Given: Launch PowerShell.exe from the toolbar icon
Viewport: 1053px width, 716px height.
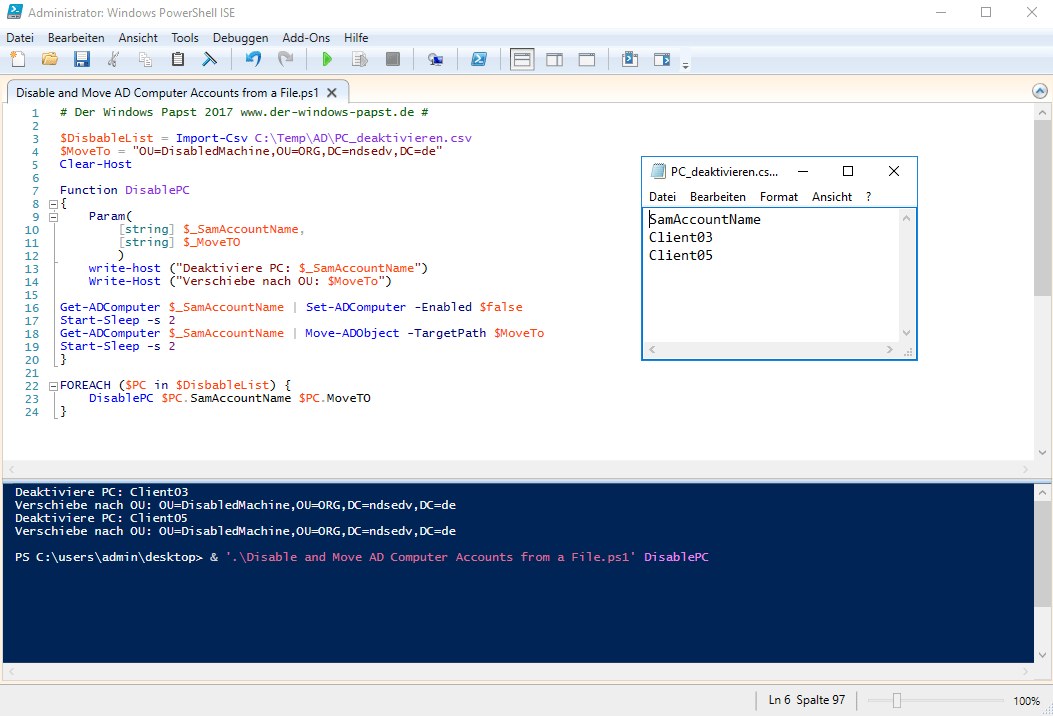Looking at the screenshot, I should (479, 60).
